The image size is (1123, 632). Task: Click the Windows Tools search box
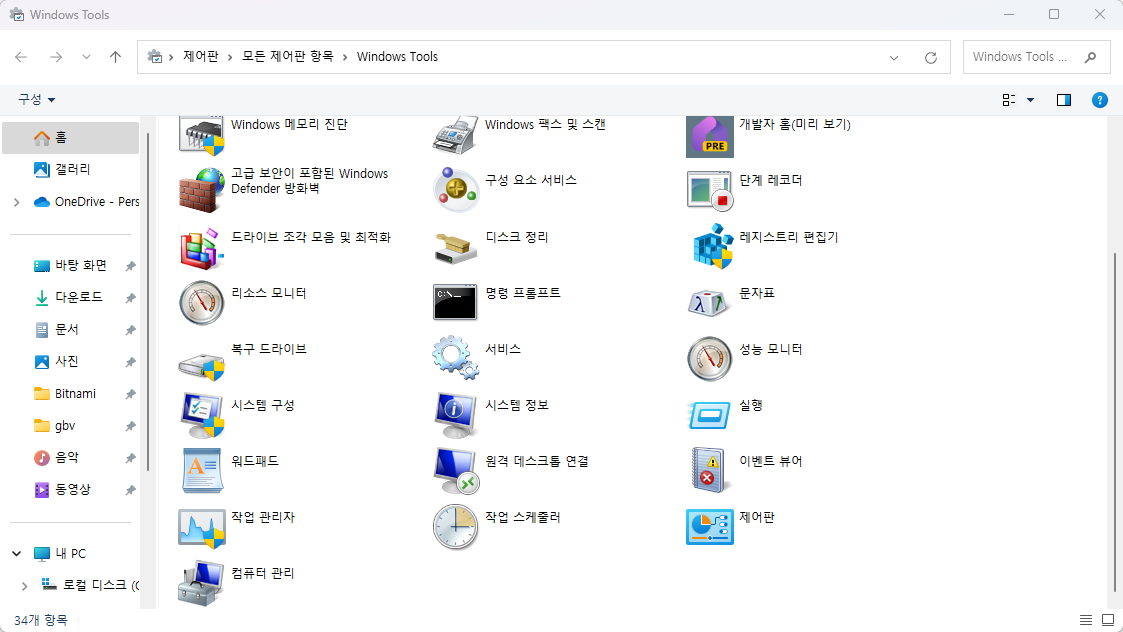pos(1037,57)
